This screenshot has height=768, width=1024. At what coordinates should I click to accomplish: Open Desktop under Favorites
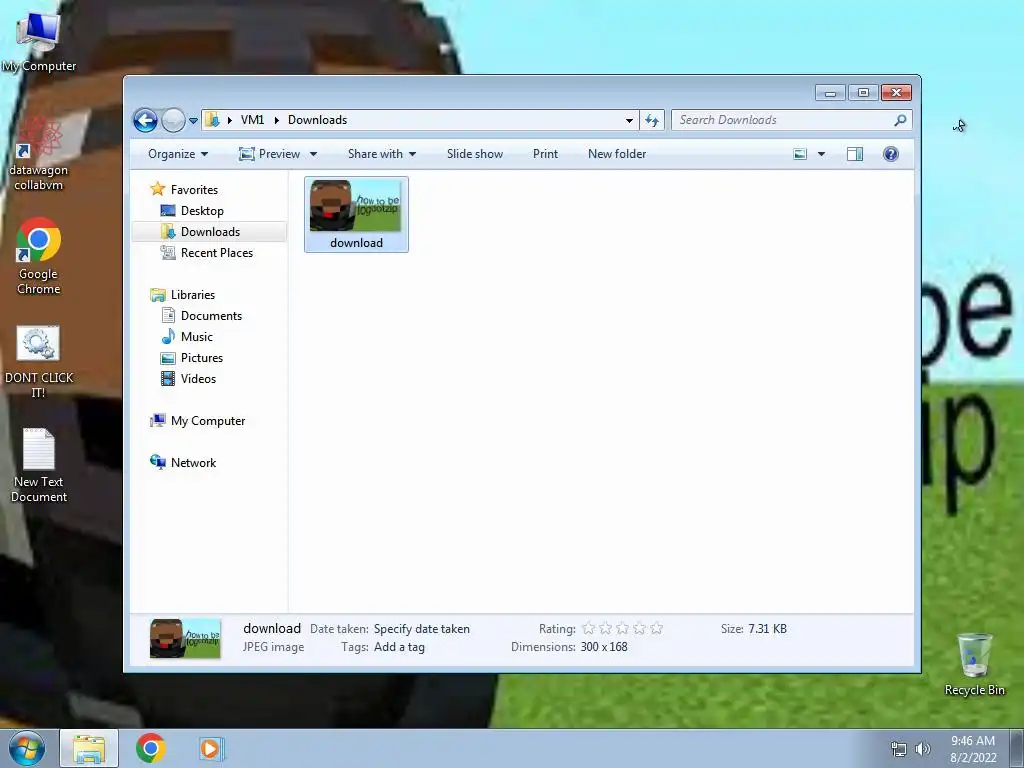202,211
